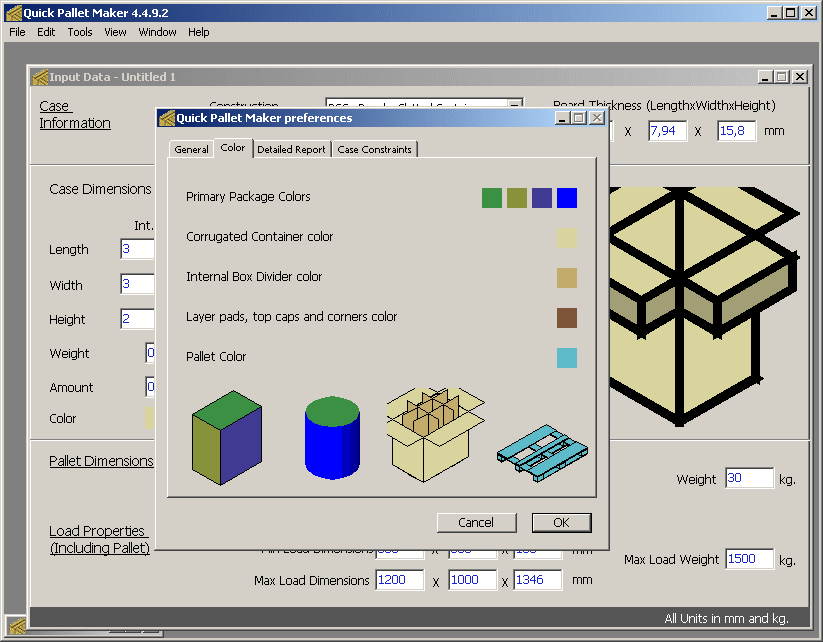Click the large carton preview in Input Data
Viewport: 823px width, 642px height.
(704, 306)
